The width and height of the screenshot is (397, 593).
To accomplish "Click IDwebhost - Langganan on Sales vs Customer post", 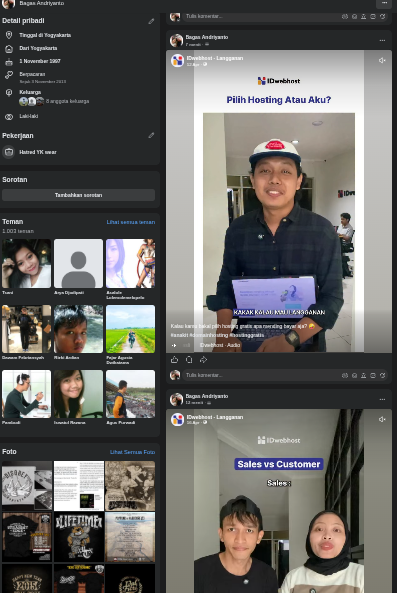I will (215, 417).
